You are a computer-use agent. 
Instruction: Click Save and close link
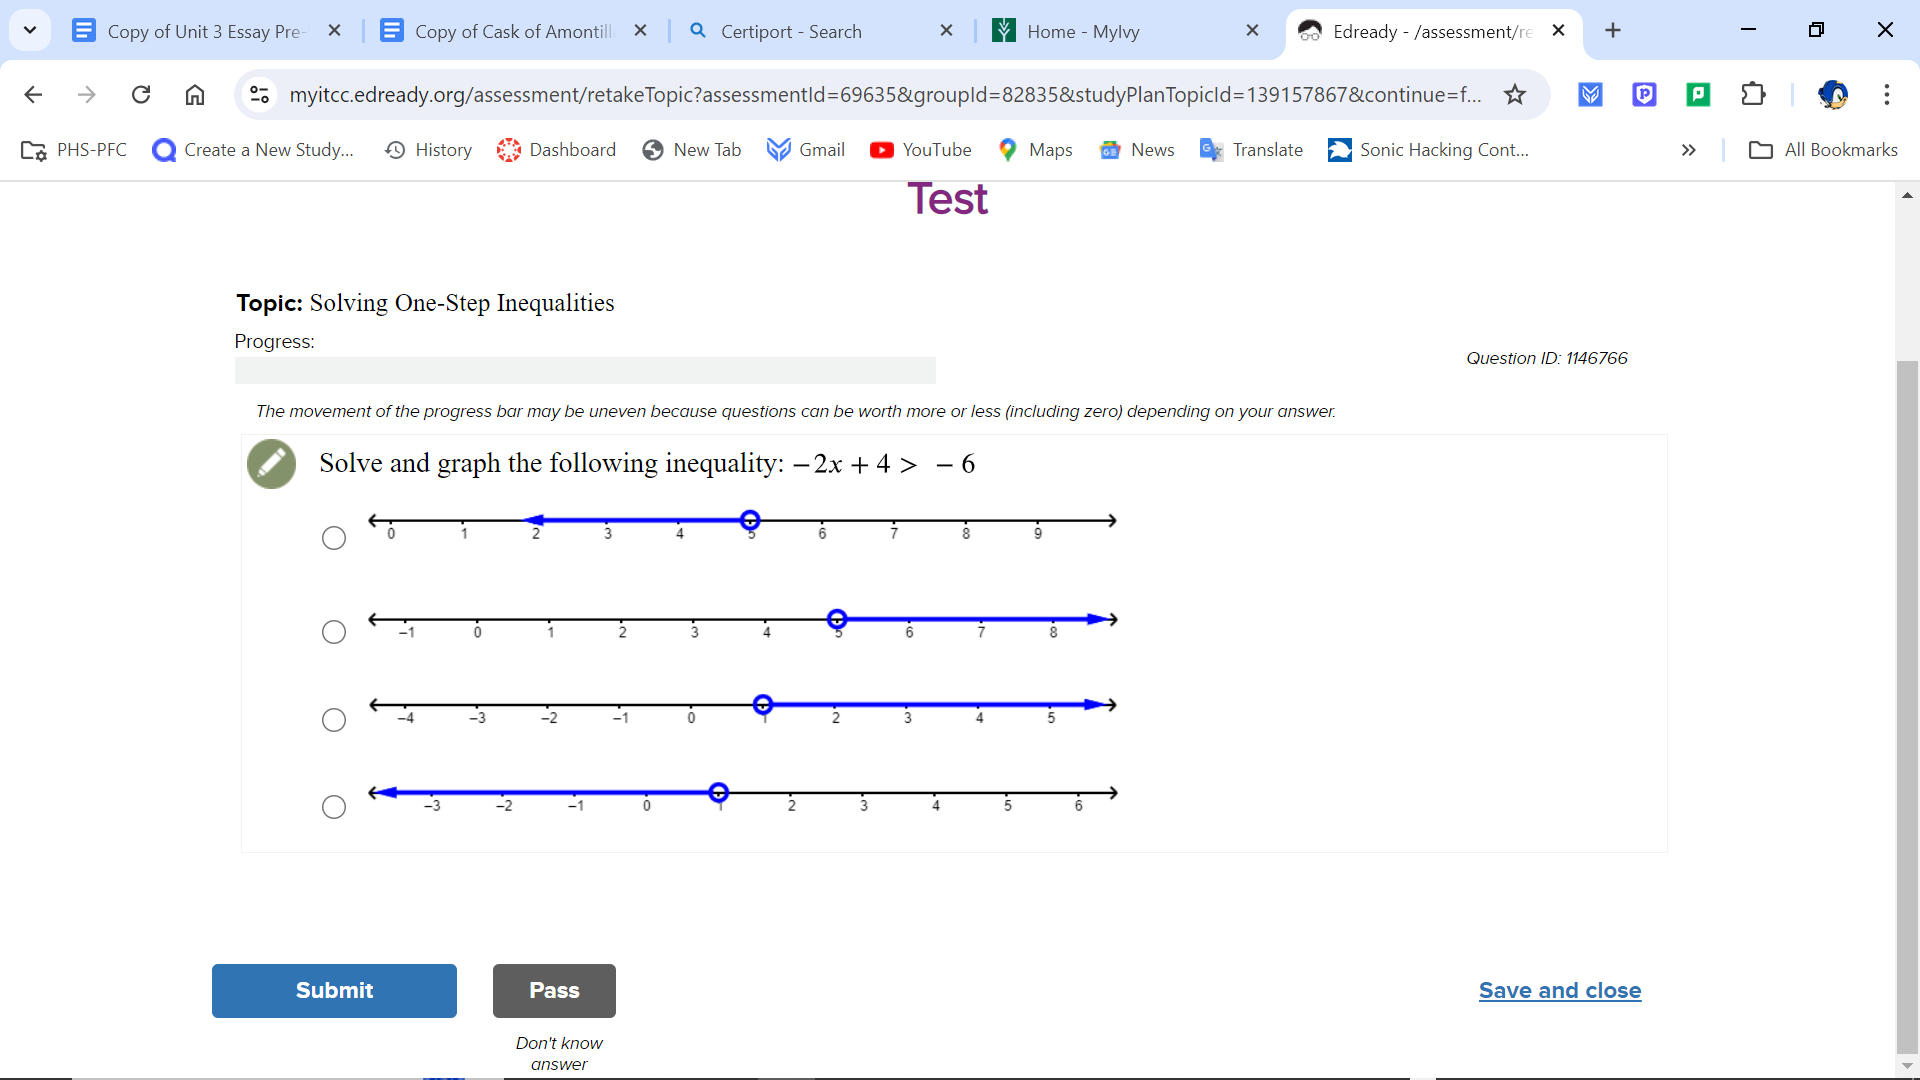1560,991
